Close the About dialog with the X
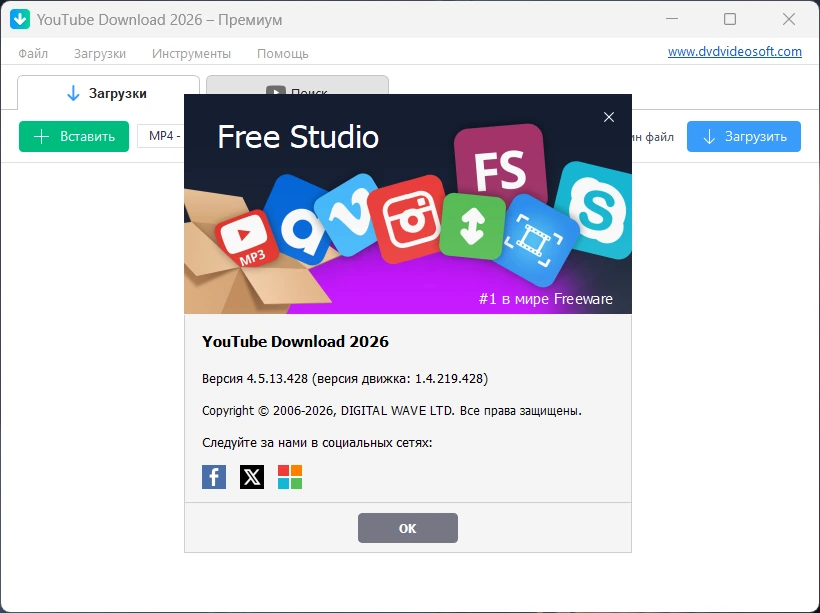820x613 pixels. [x=609, y=117]
